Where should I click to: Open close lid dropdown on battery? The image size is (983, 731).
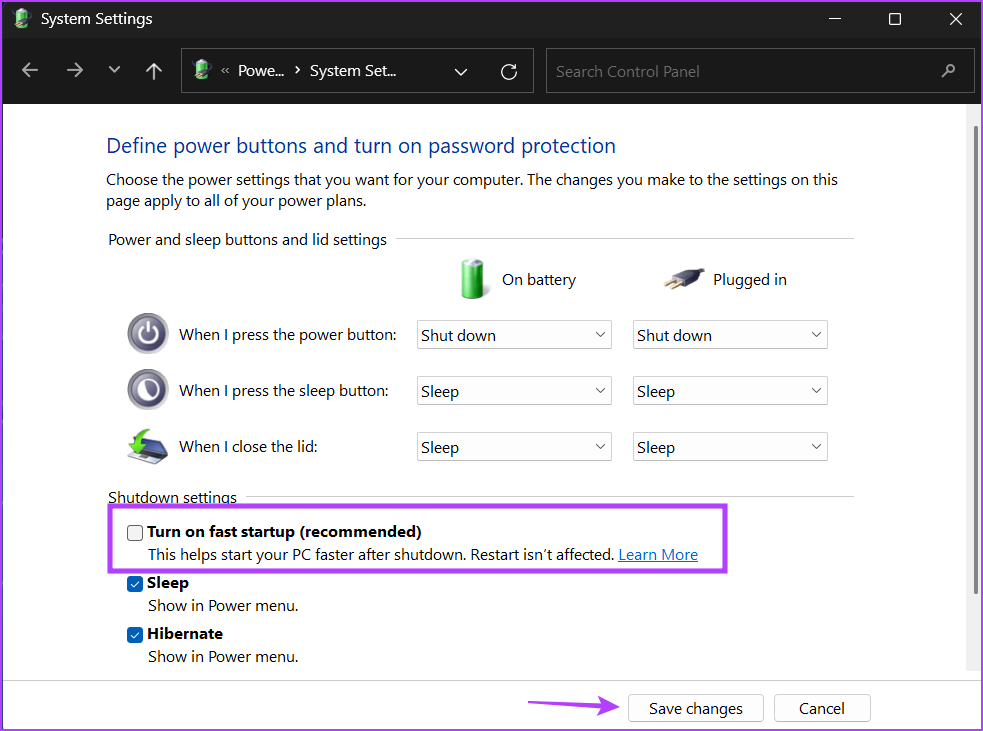514,447
